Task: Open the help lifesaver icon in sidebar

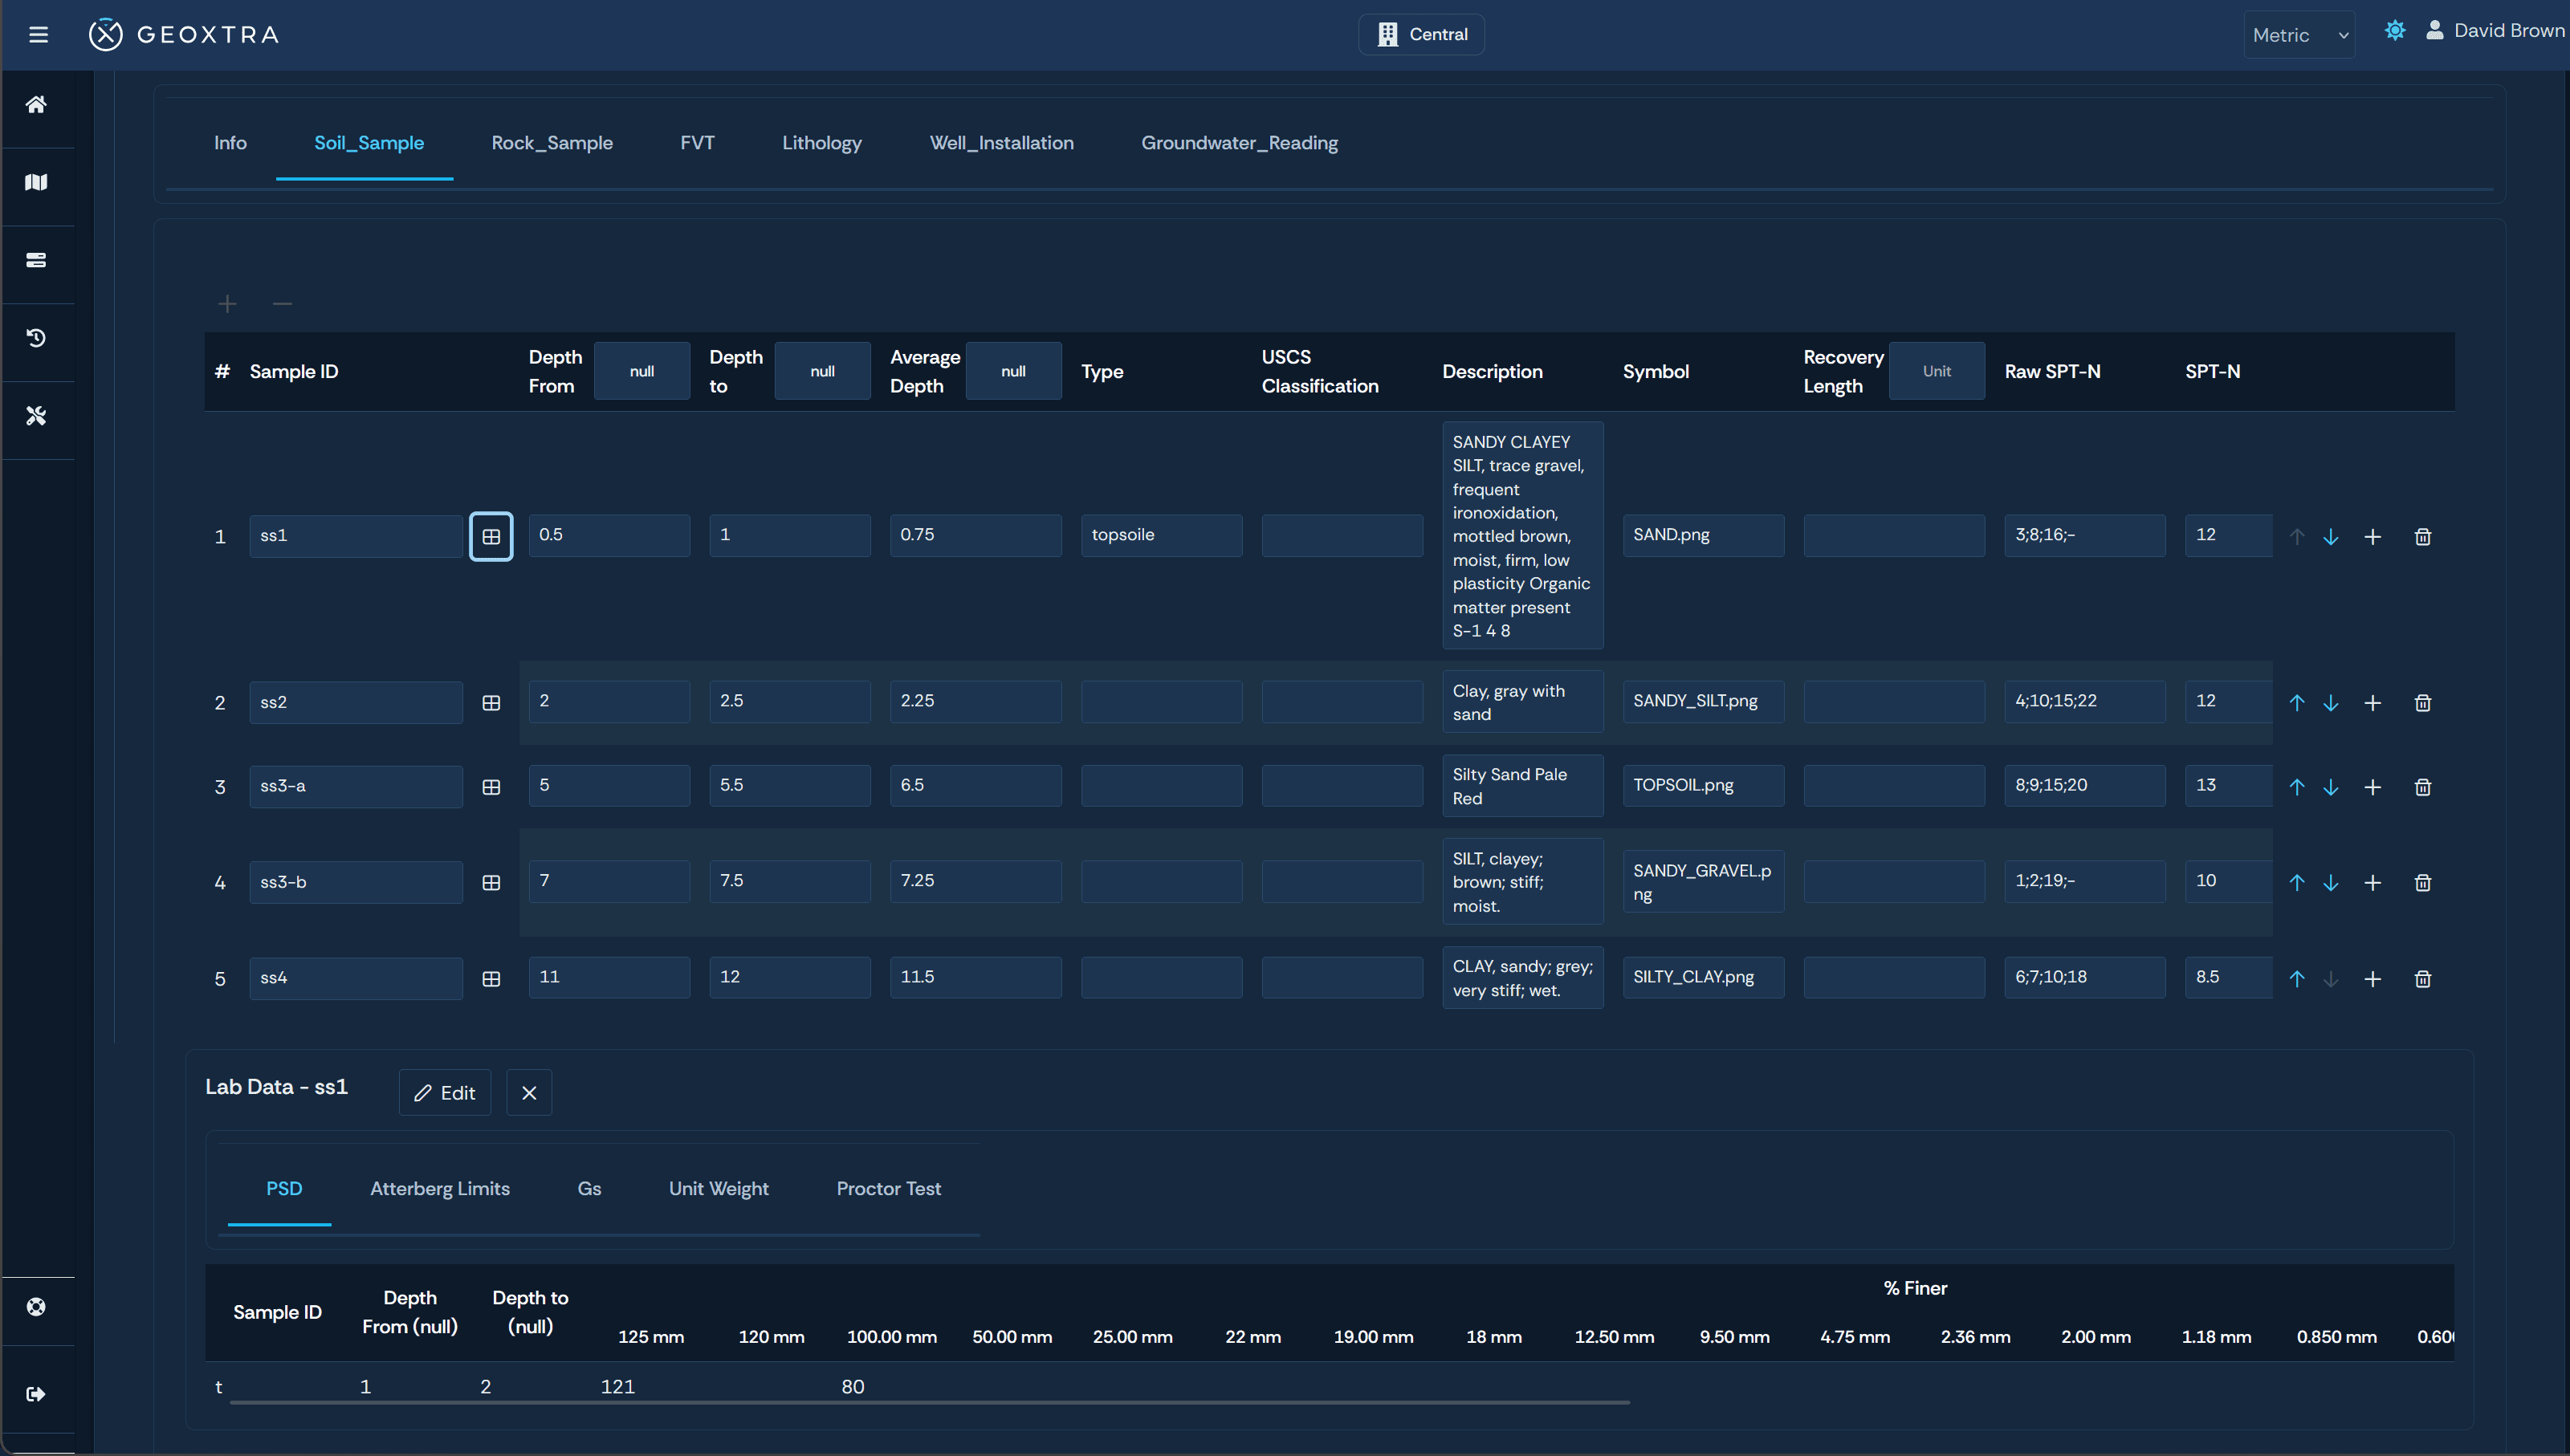Action: [x=37, y=1306]
